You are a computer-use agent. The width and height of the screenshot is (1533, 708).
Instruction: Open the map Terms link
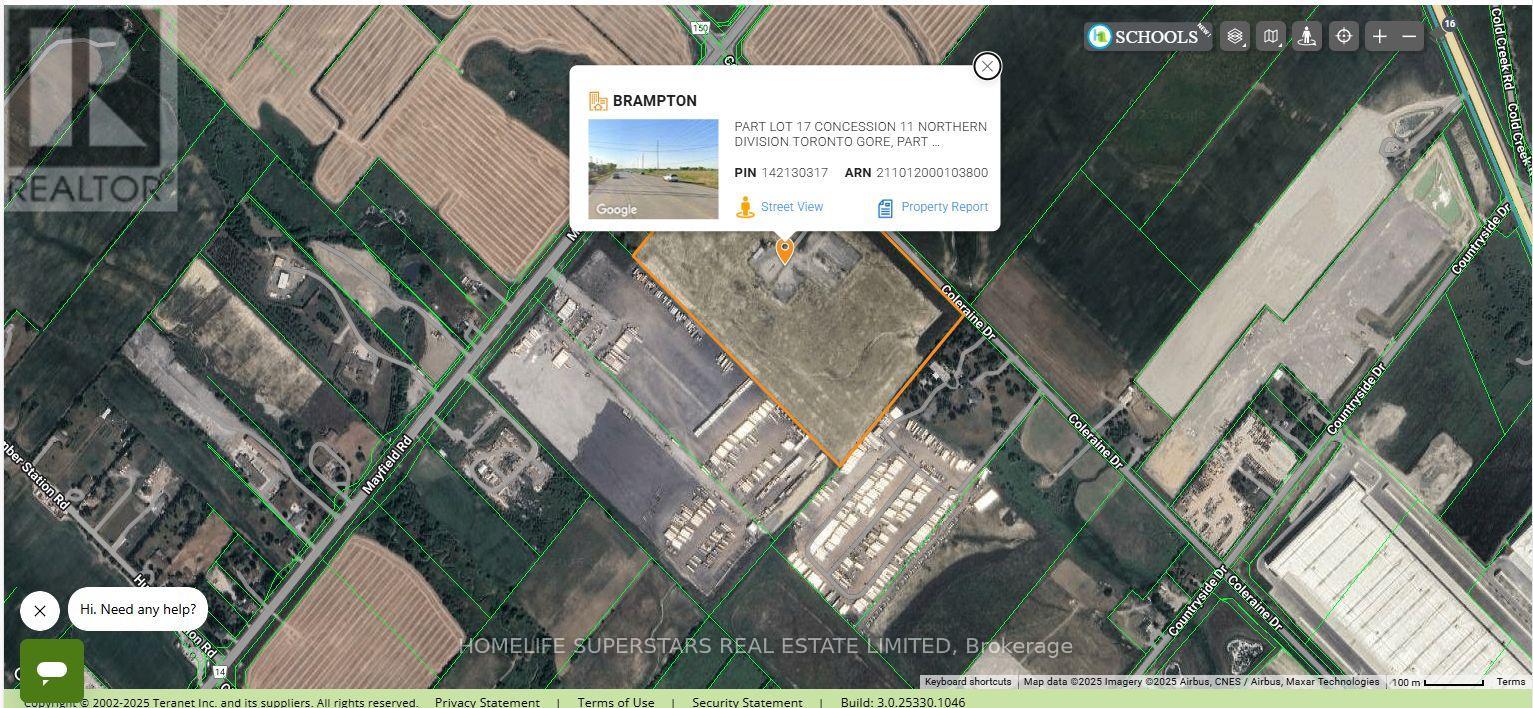1510,682
